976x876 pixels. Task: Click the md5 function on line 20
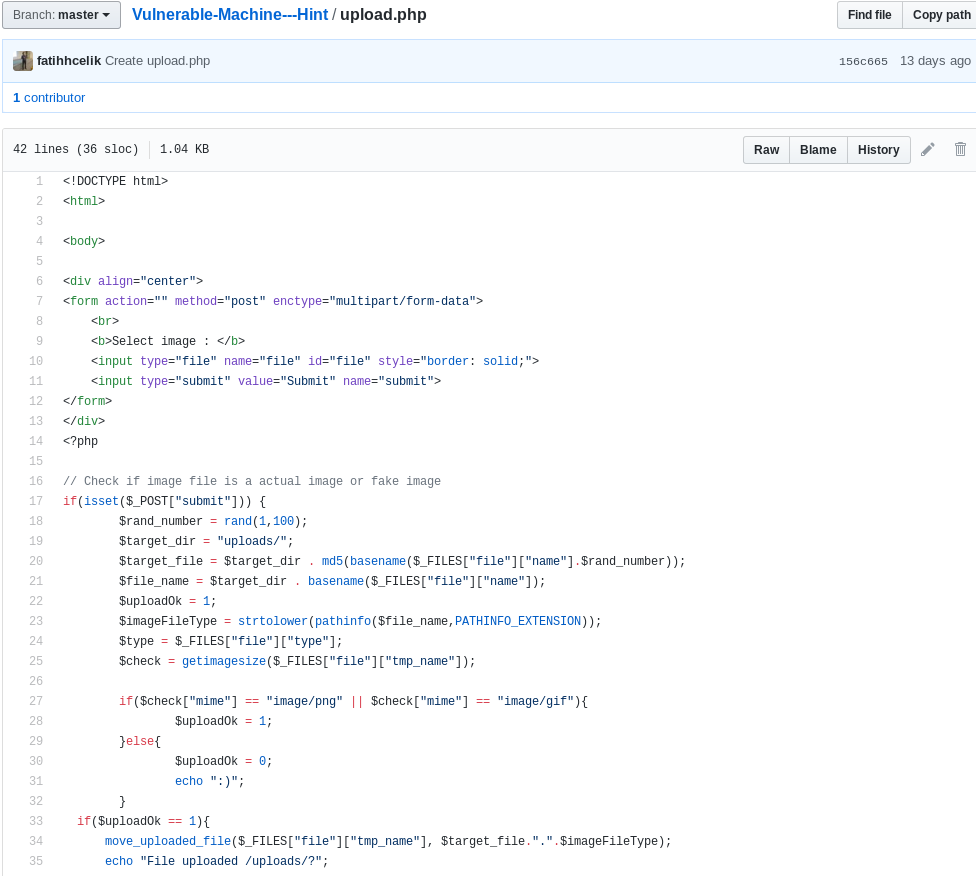pos(332,561)
